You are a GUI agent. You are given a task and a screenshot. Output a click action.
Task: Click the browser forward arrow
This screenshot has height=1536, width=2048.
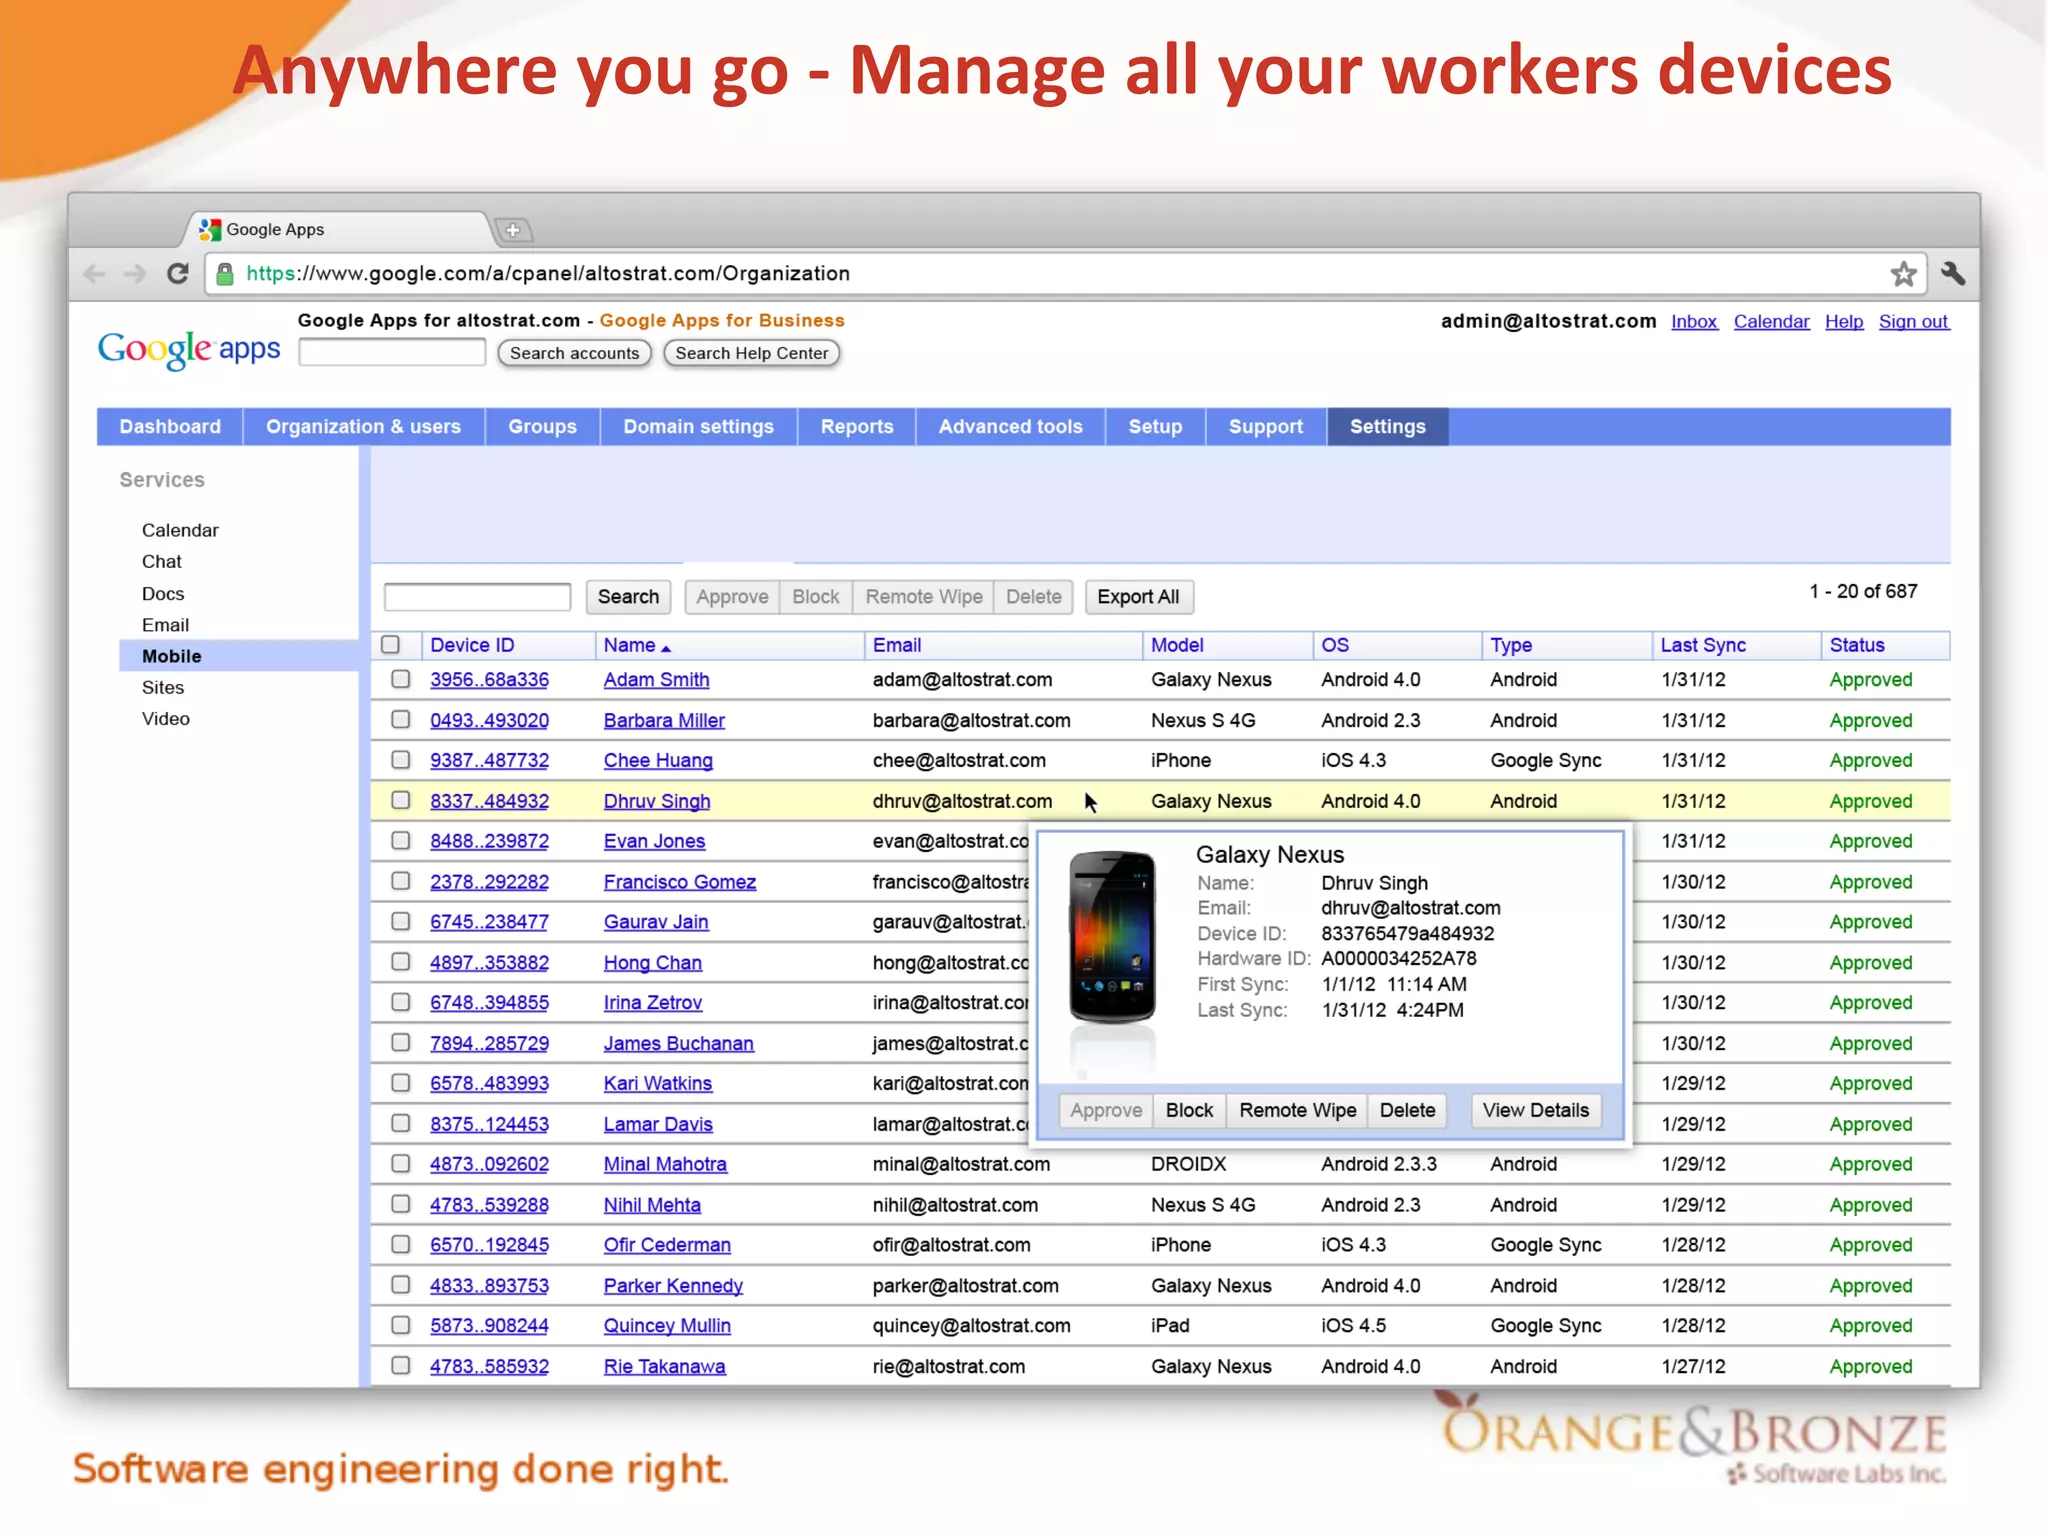pos(135,274)
